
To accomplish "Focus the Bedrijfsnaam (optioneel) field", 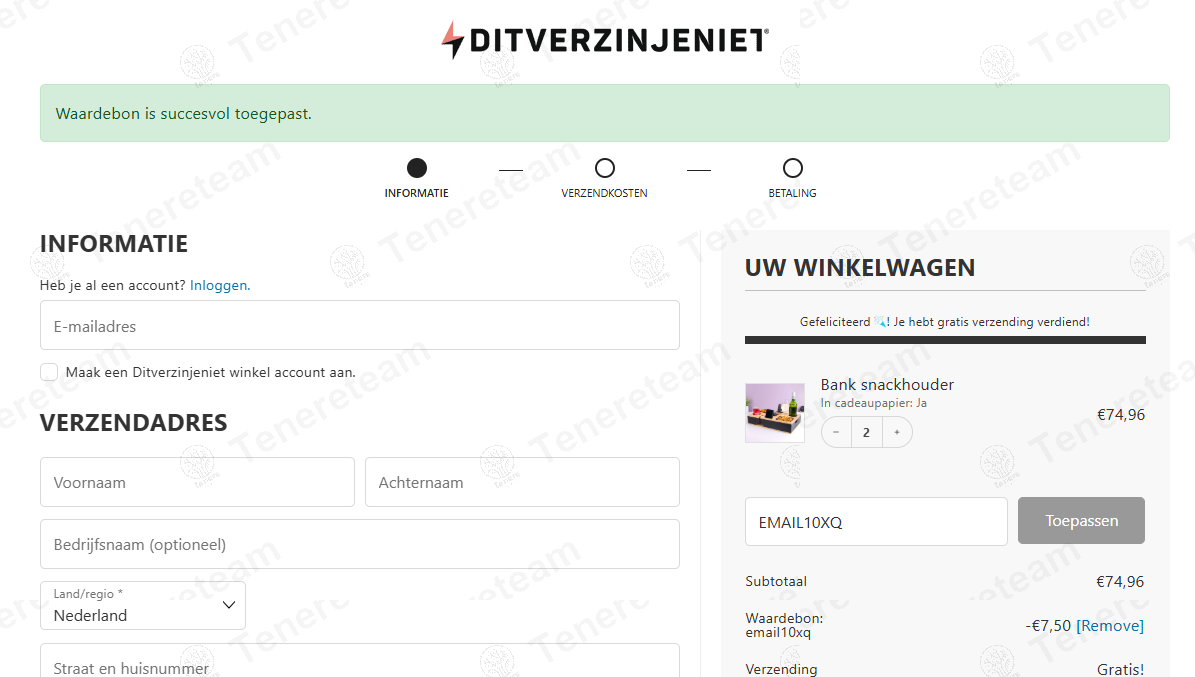I will (x=360, y=544).
